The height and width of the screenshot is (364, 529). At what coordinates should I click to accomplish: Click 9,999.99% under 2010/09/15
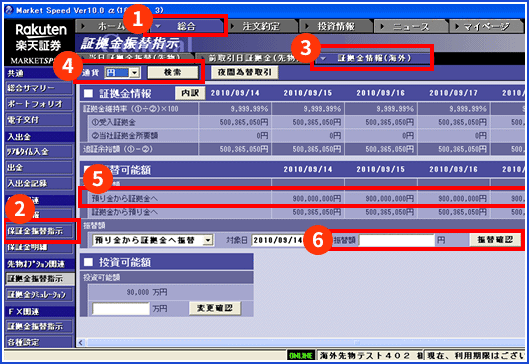(x=322, y=109)
